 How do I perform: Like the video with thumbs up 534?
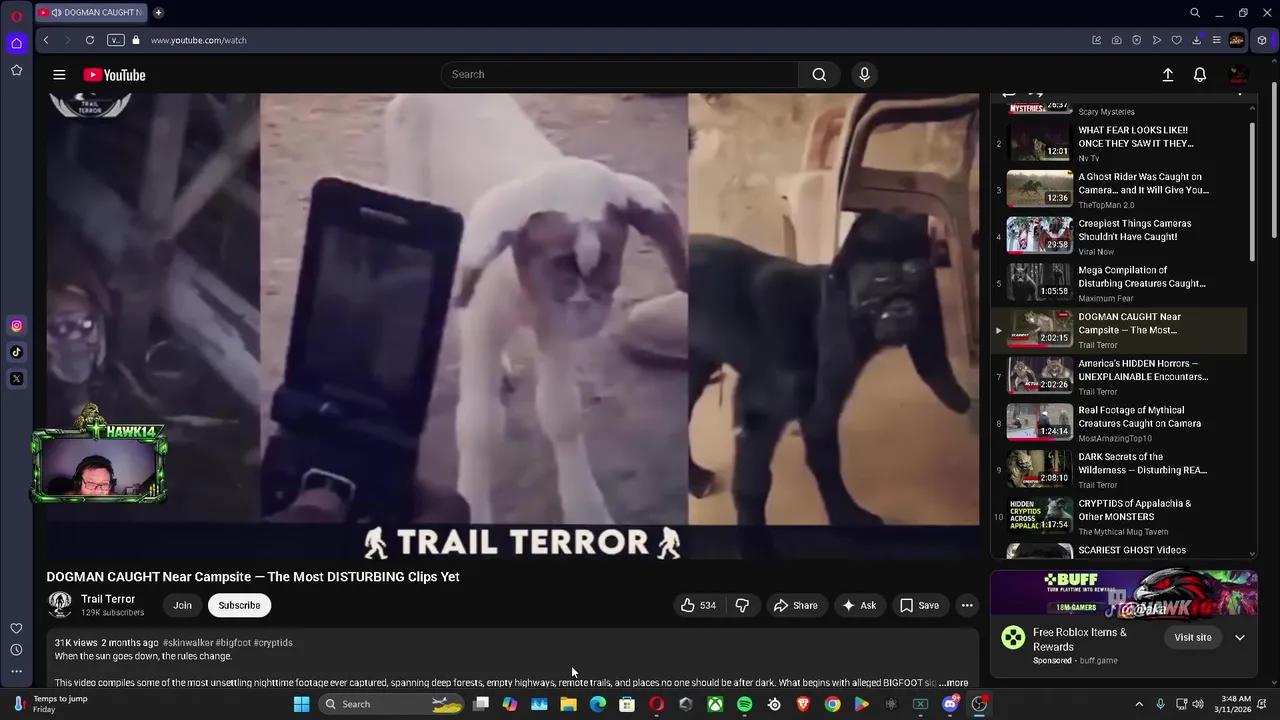click(x=698, y=605)
